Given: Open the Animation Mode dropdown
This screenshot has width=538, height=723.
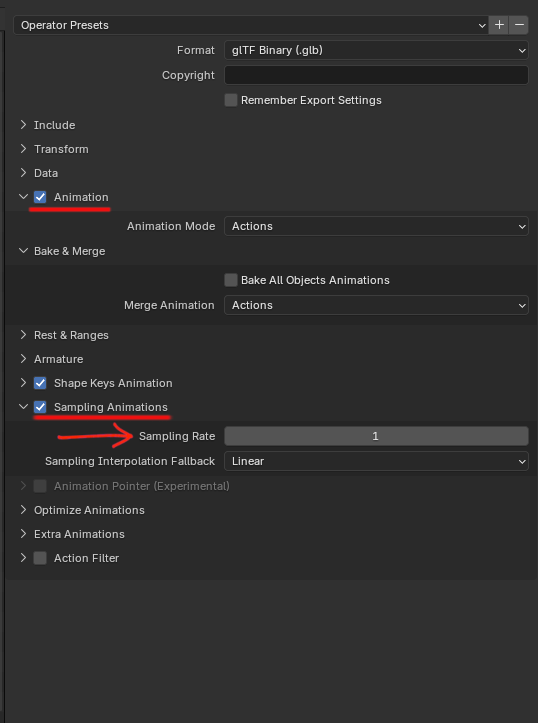Looking at the screenshot, I should (x=376, y=226).
